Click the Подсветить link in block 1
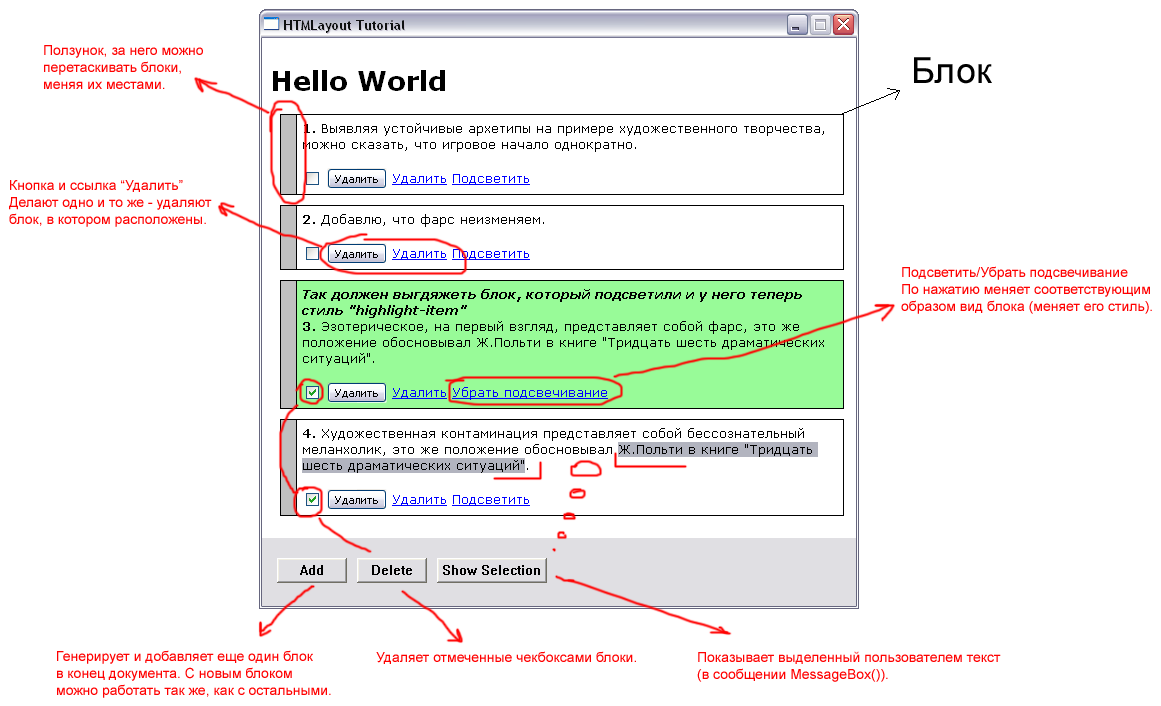Screen dimensions: 1161x706 point(490,179)
